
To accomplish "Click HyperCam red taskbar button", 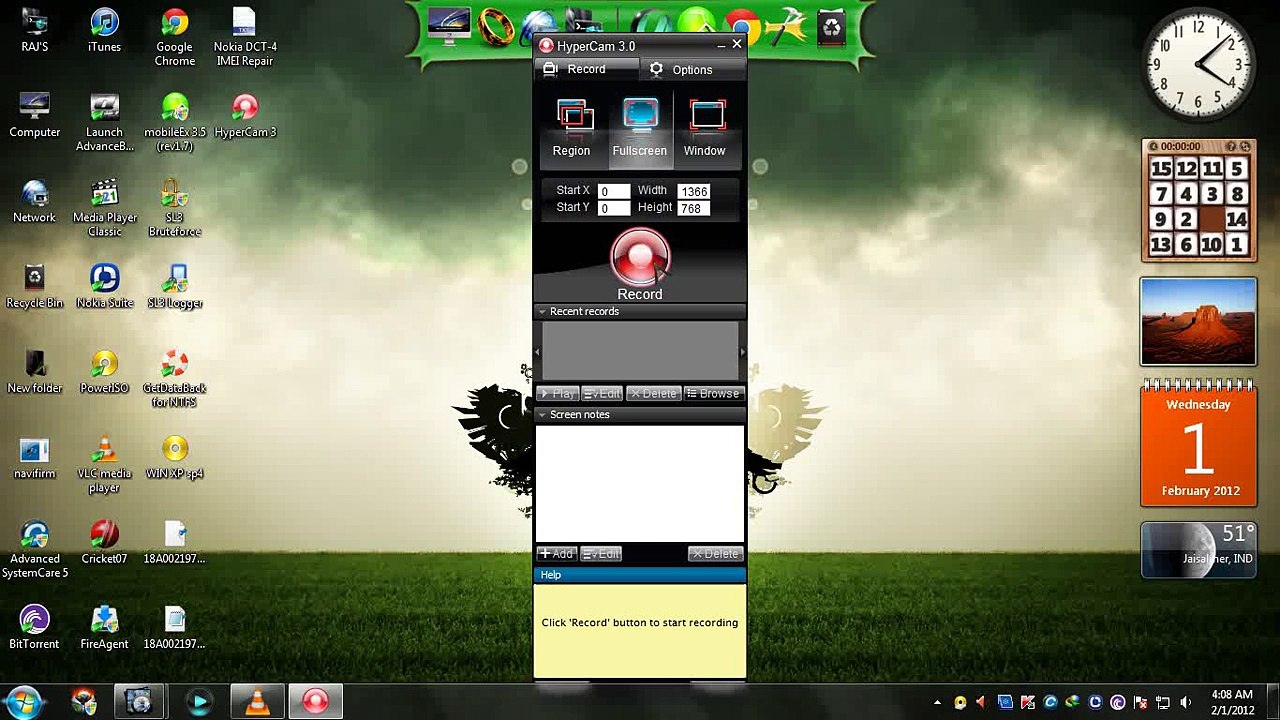I will tap(315, 702).
